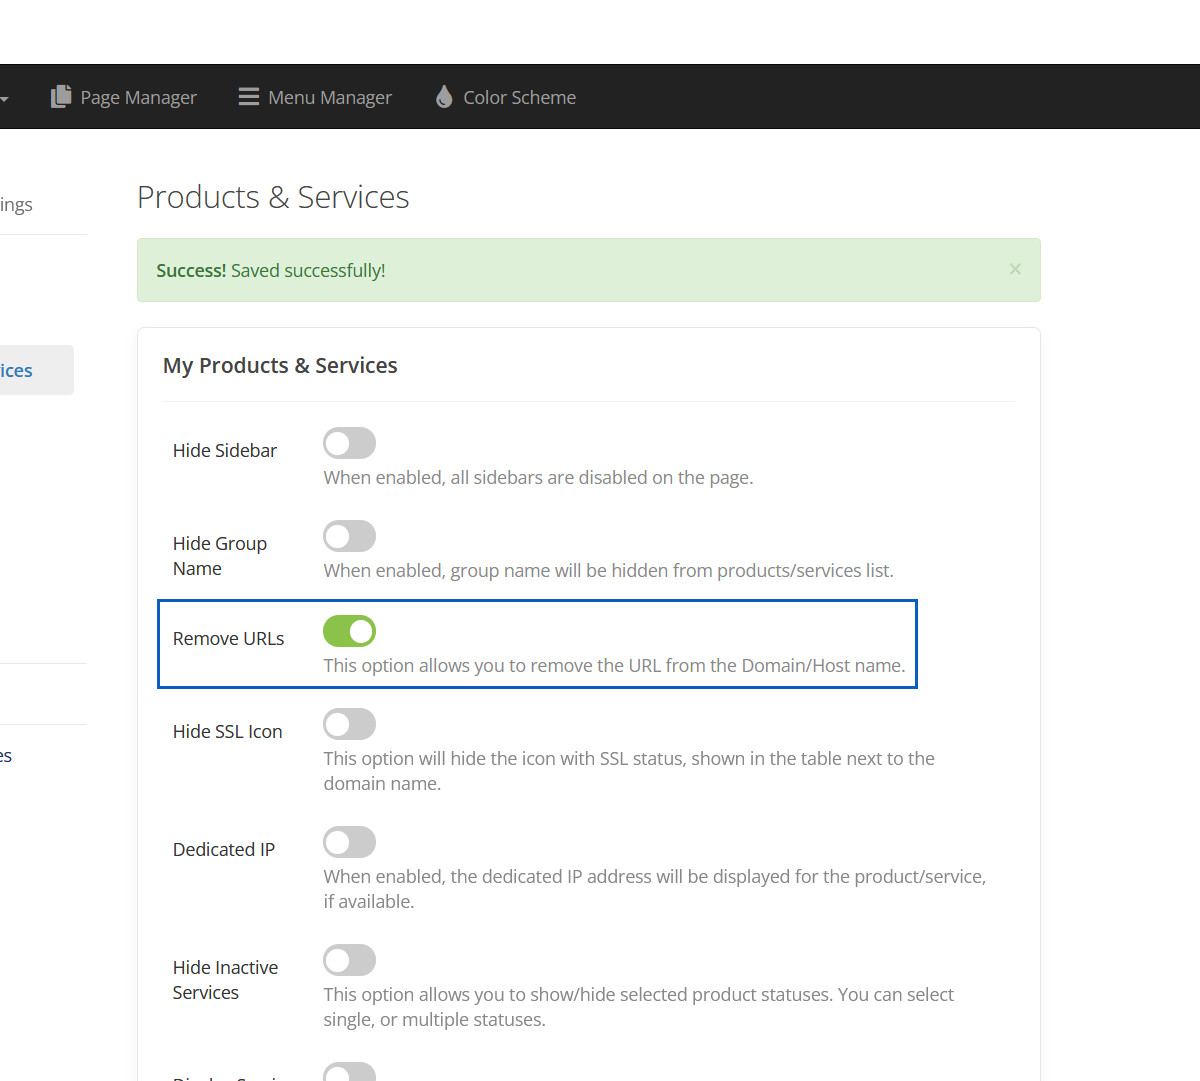Click the Color Scheme droplet icon
1200x1081 pixels.
[444, 97]
